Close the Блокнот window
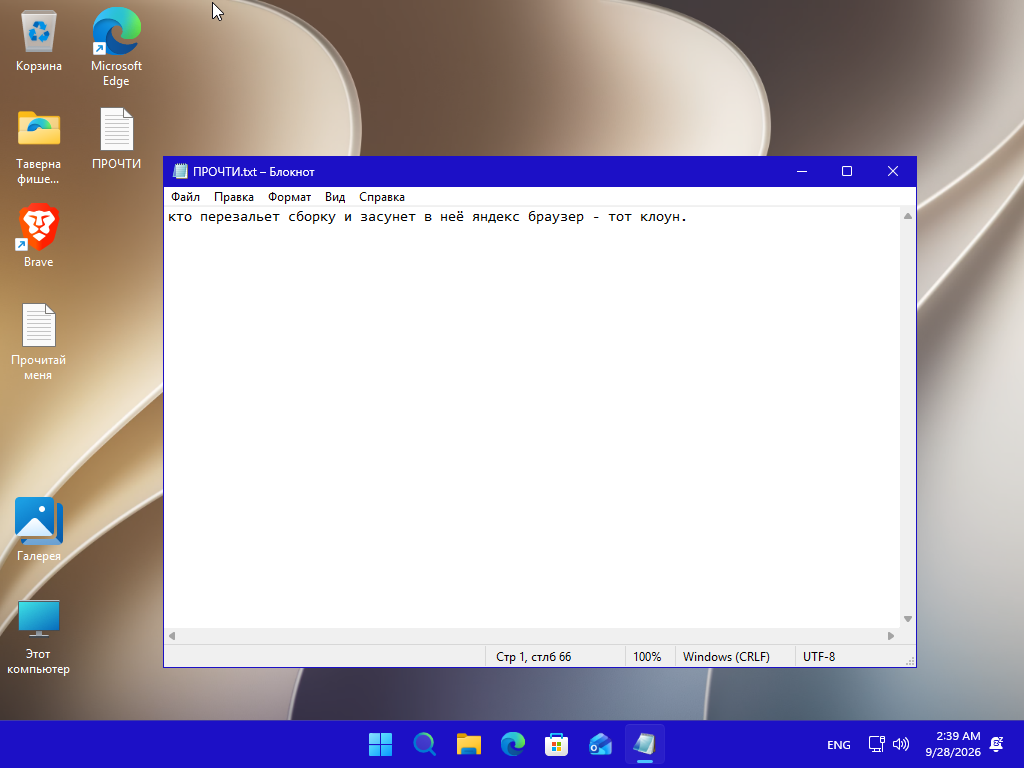Screen dimensions: 1024x768 tap(893, 171)
